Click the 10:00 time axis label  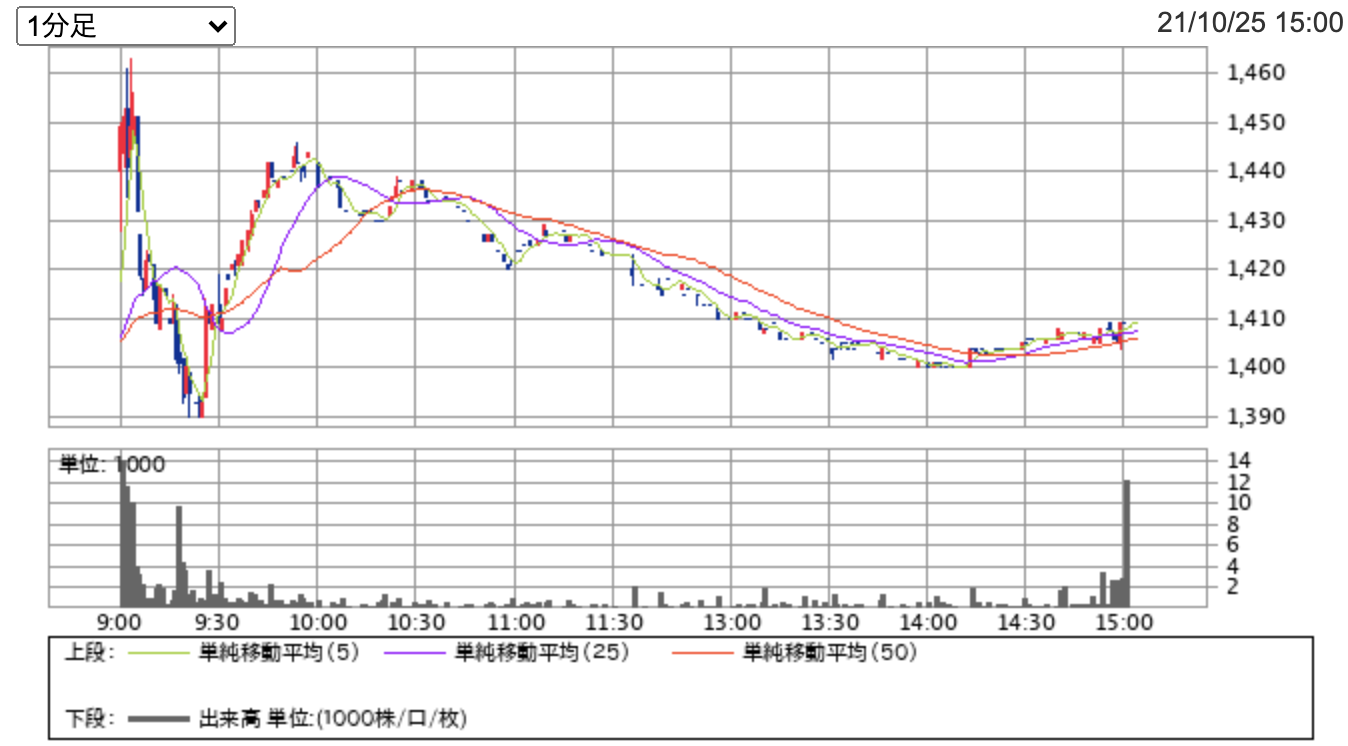pyautogui.click(x=317, y=622)
